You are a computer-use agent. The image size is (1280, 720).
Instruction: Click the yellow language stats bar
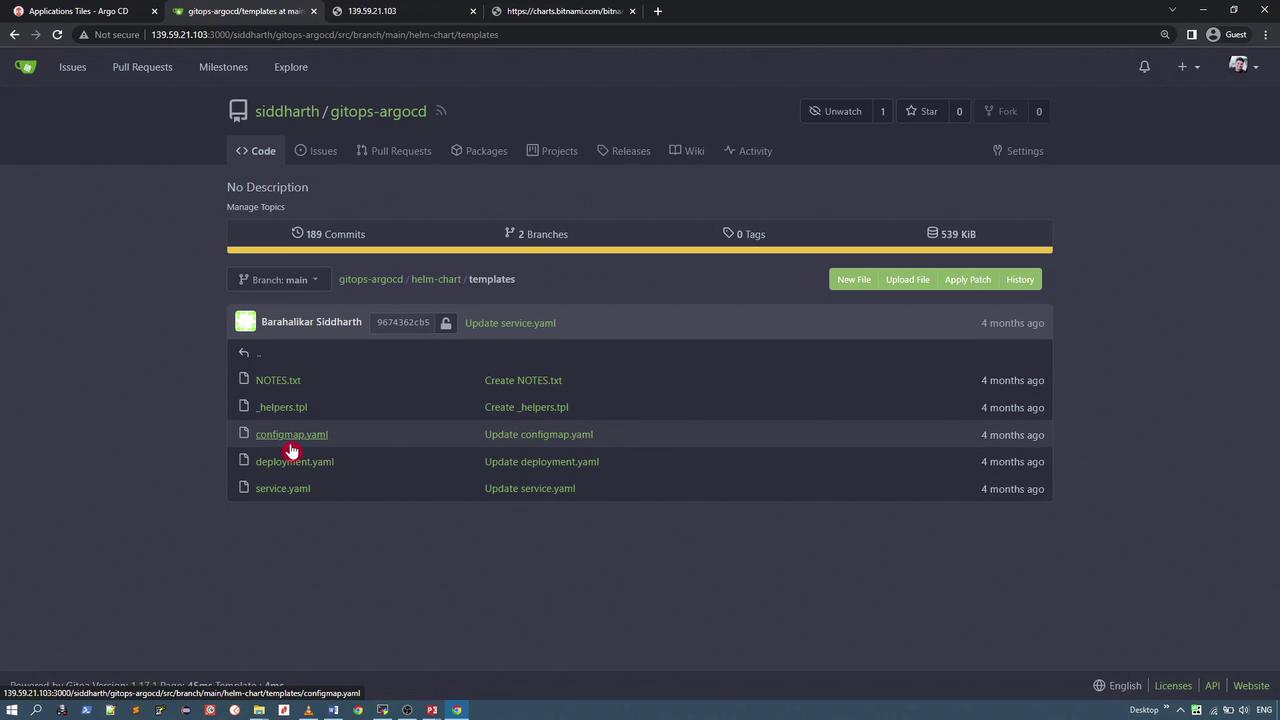[639, 250]
